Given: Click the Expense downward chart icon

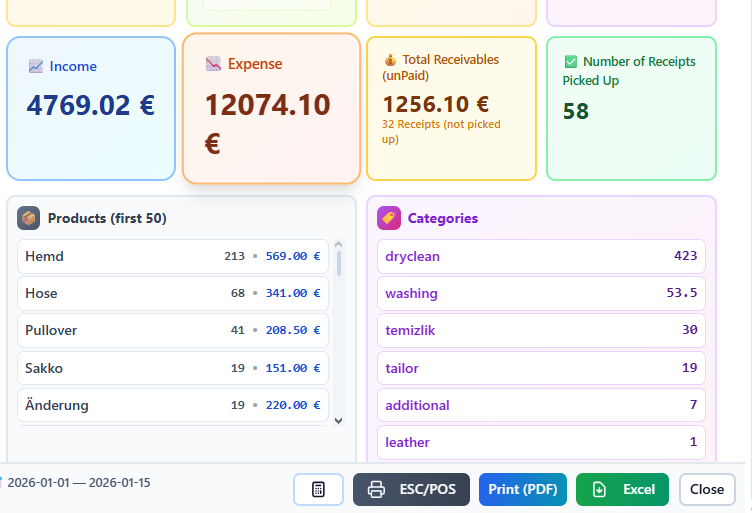Looking at the screenshot, I should click(x=213, y=64).
